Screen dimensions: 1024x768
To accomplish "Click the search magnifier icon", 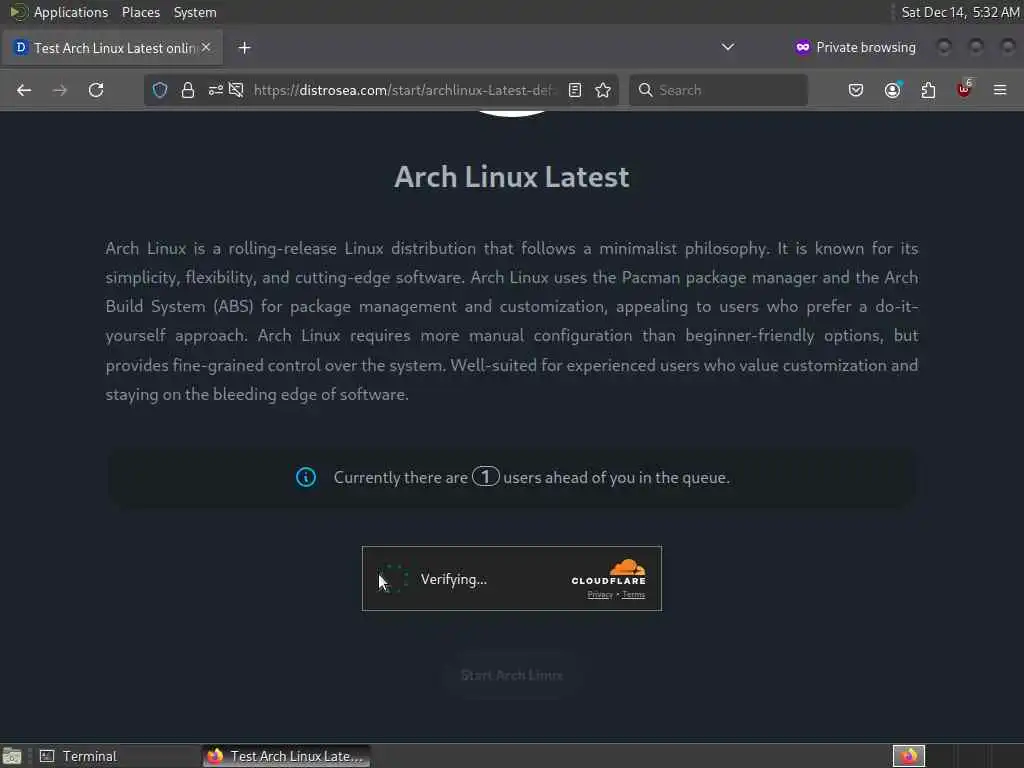I will pyautogui.click(x=645, y=90).
